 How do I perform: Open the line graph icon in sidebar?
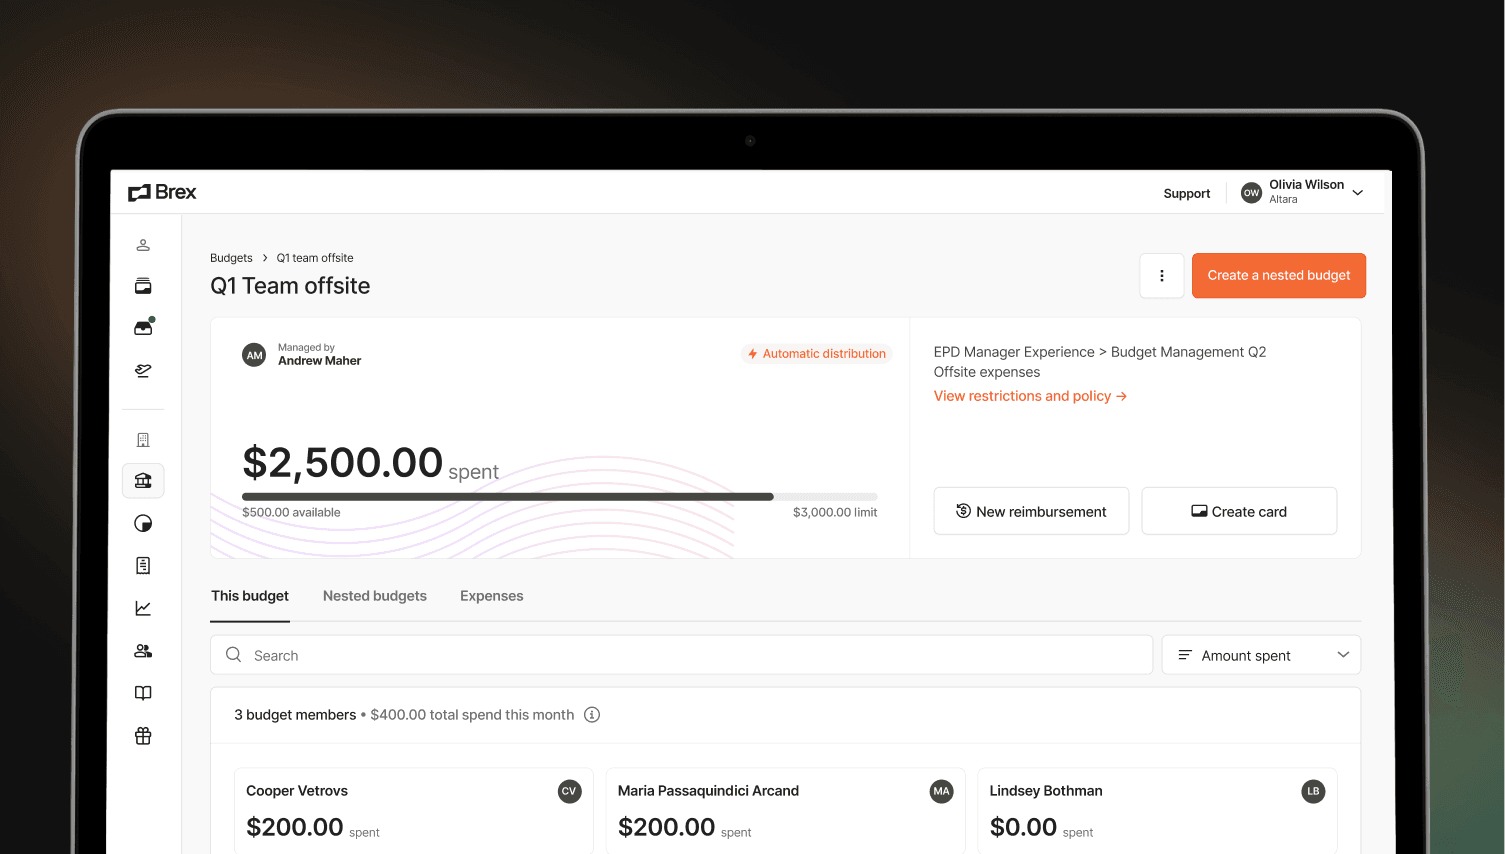coord(143,608)
